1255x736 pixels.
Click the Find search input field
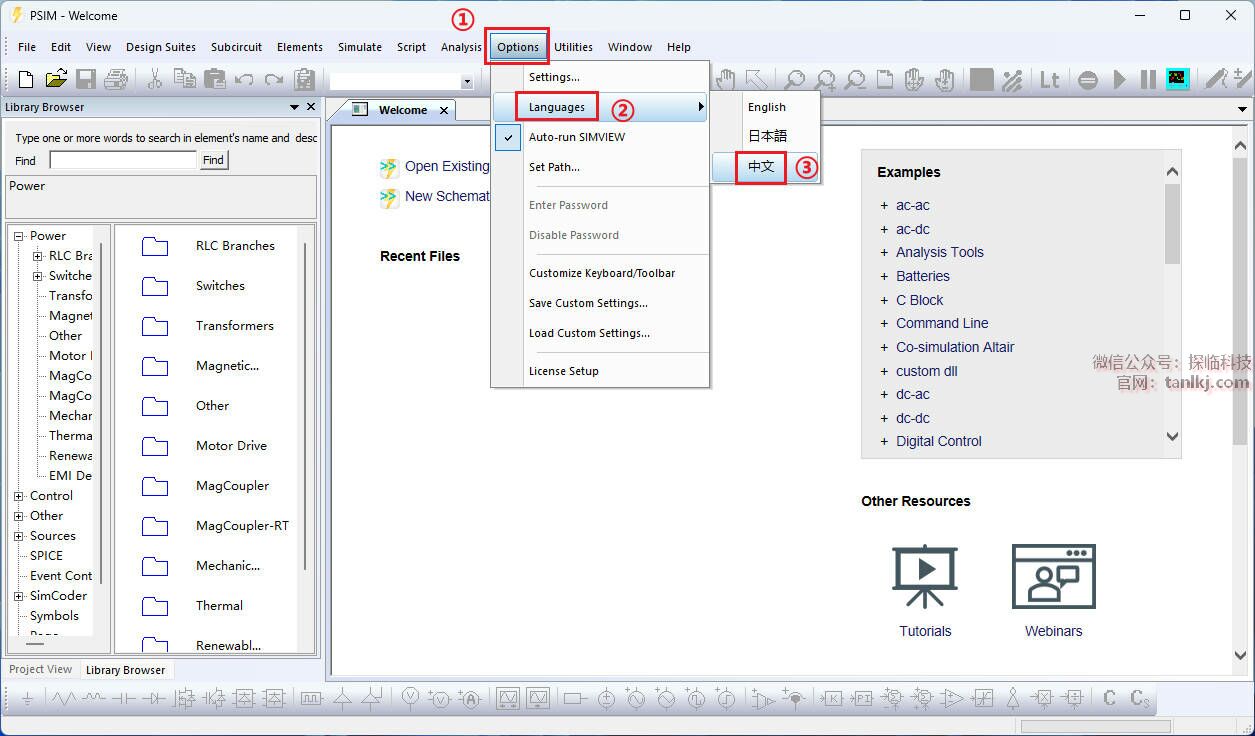[x=123, y=160]
